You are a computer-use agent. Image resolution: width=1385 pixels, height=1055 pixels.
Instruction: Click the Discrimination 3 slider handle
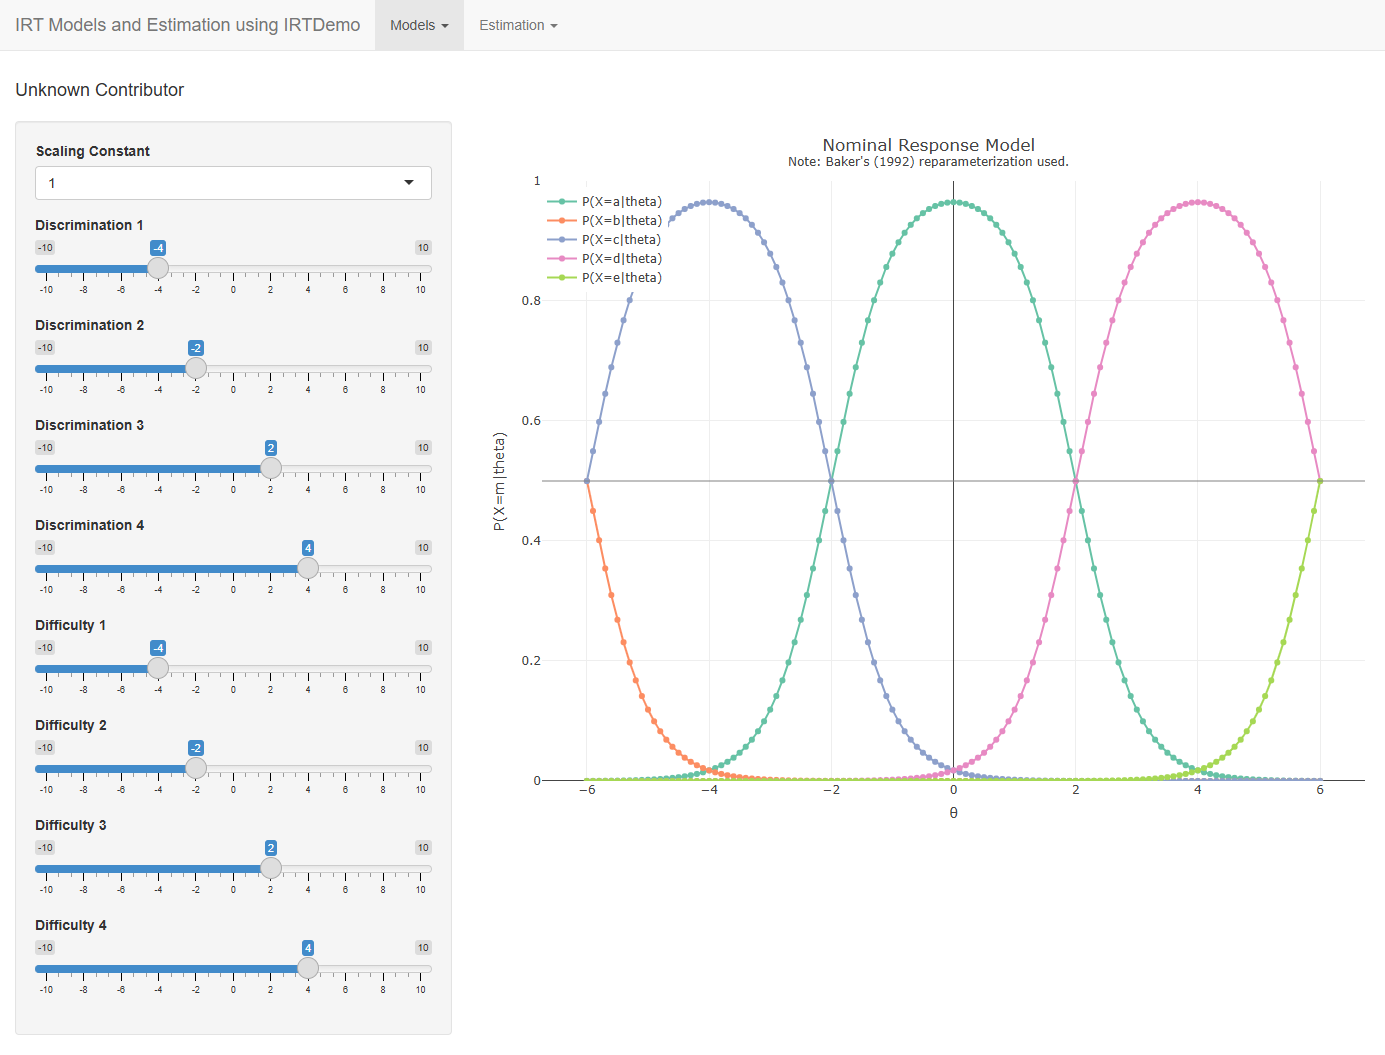click(x=271, y=468)
